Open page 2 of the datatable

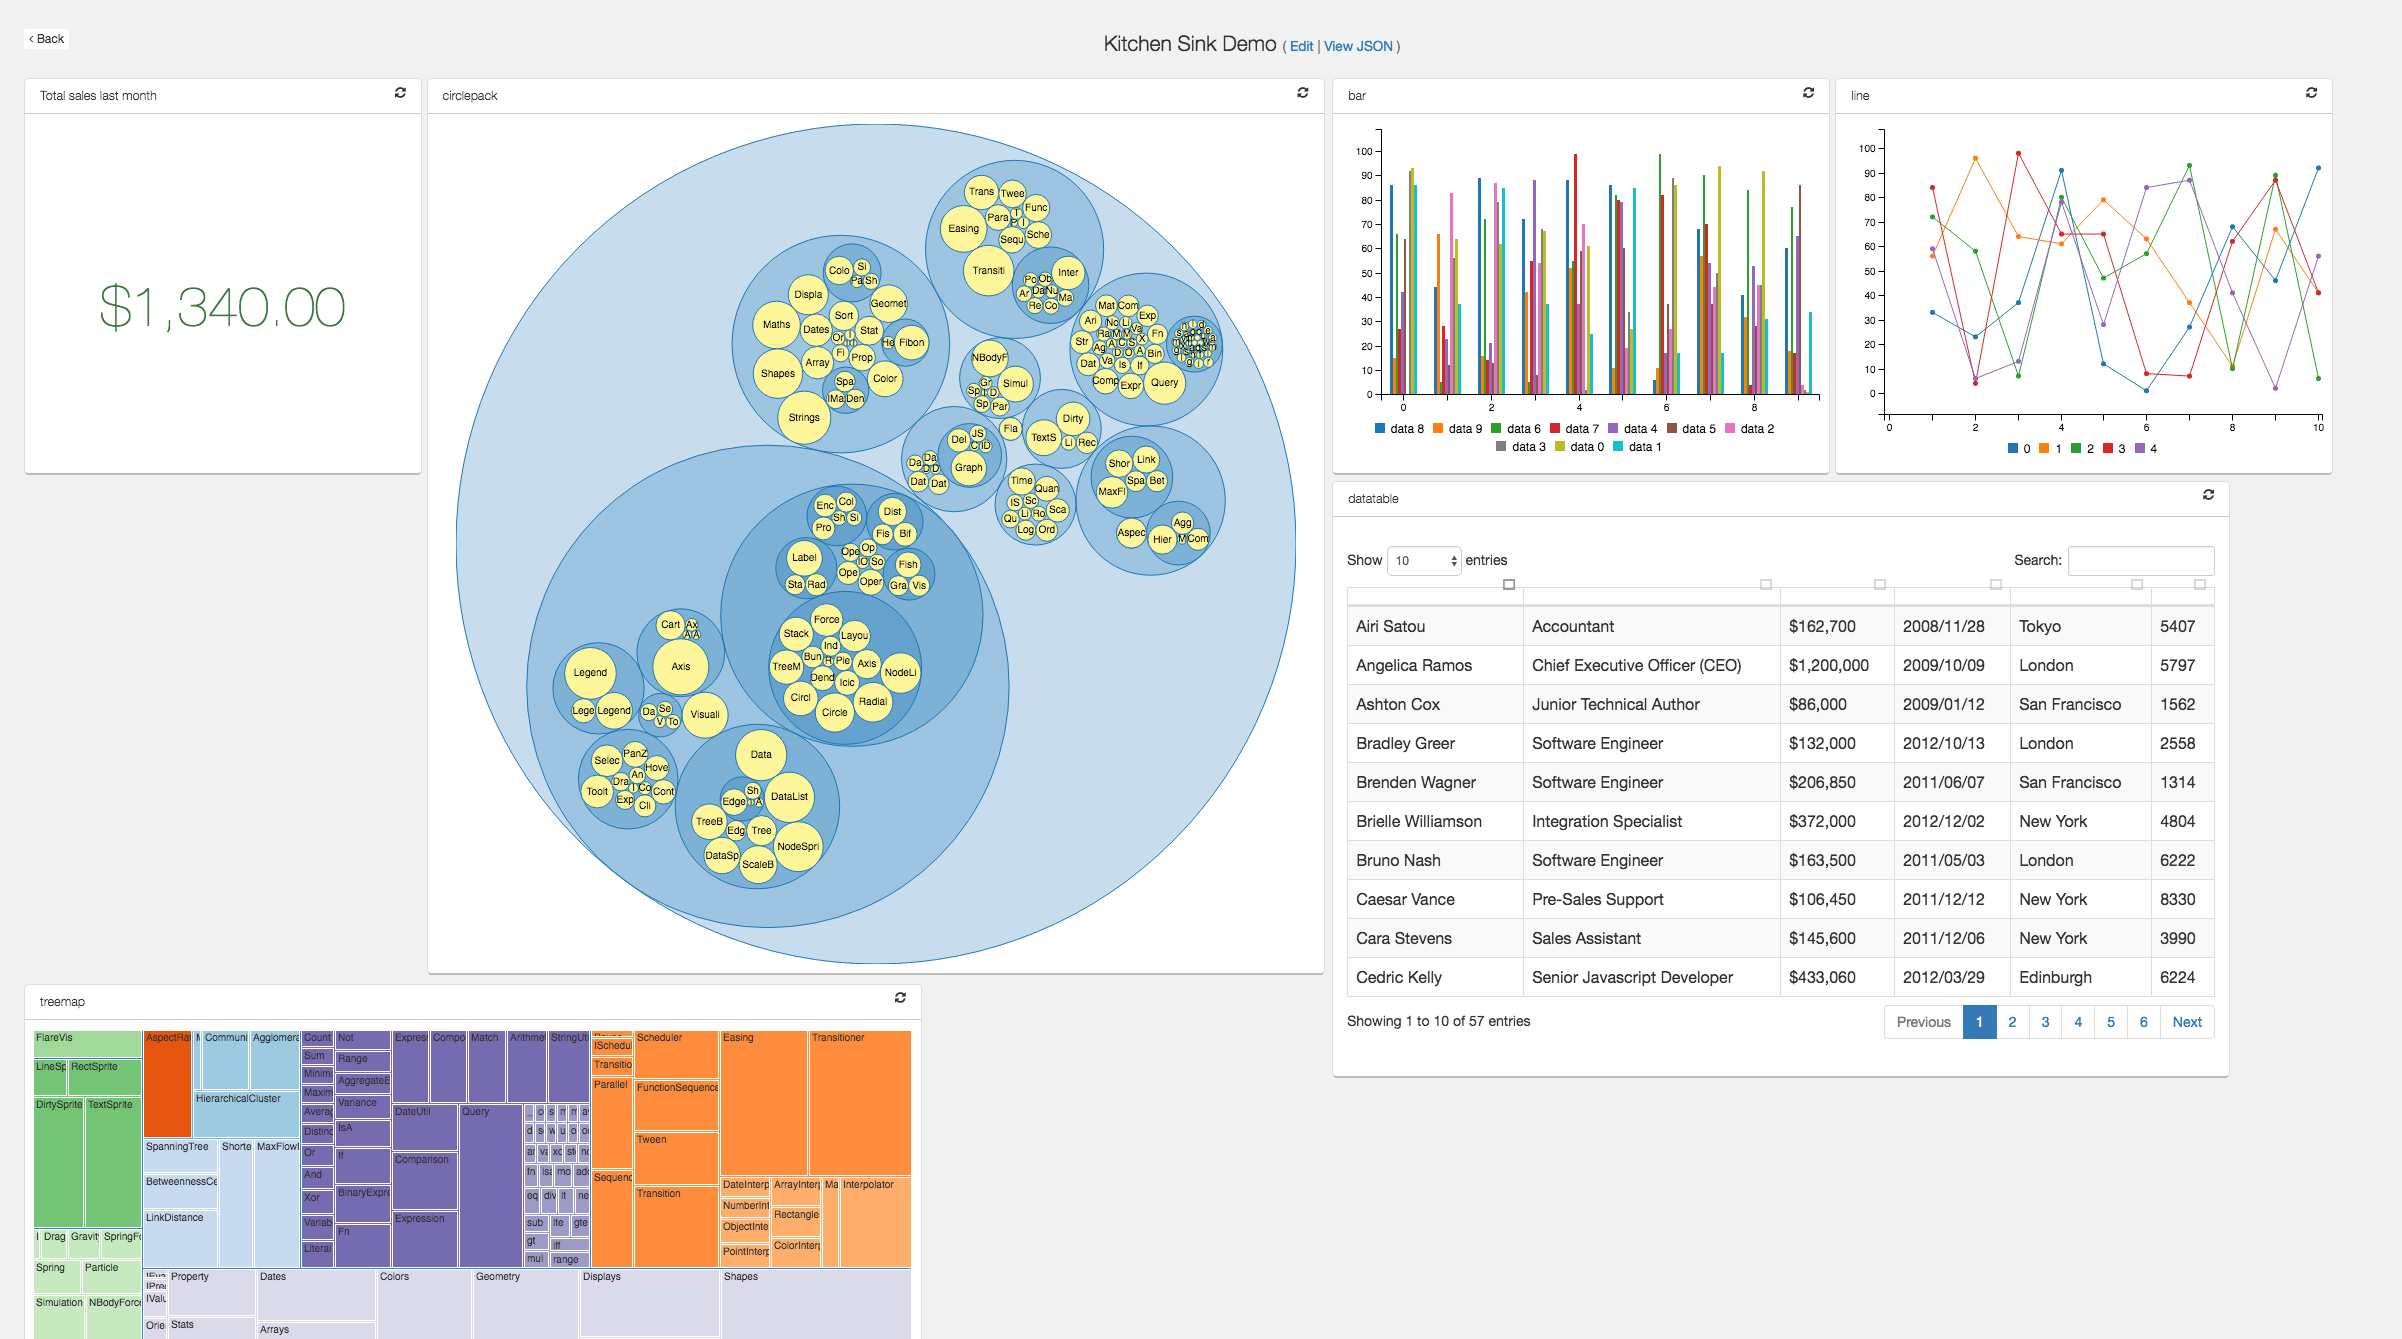tap(2012, 1021)
